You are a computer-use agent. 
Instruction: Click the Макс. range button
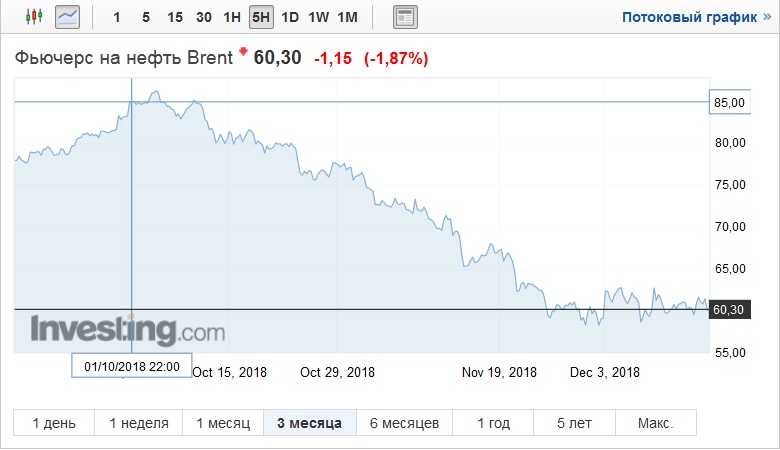(x=655, y=423)
